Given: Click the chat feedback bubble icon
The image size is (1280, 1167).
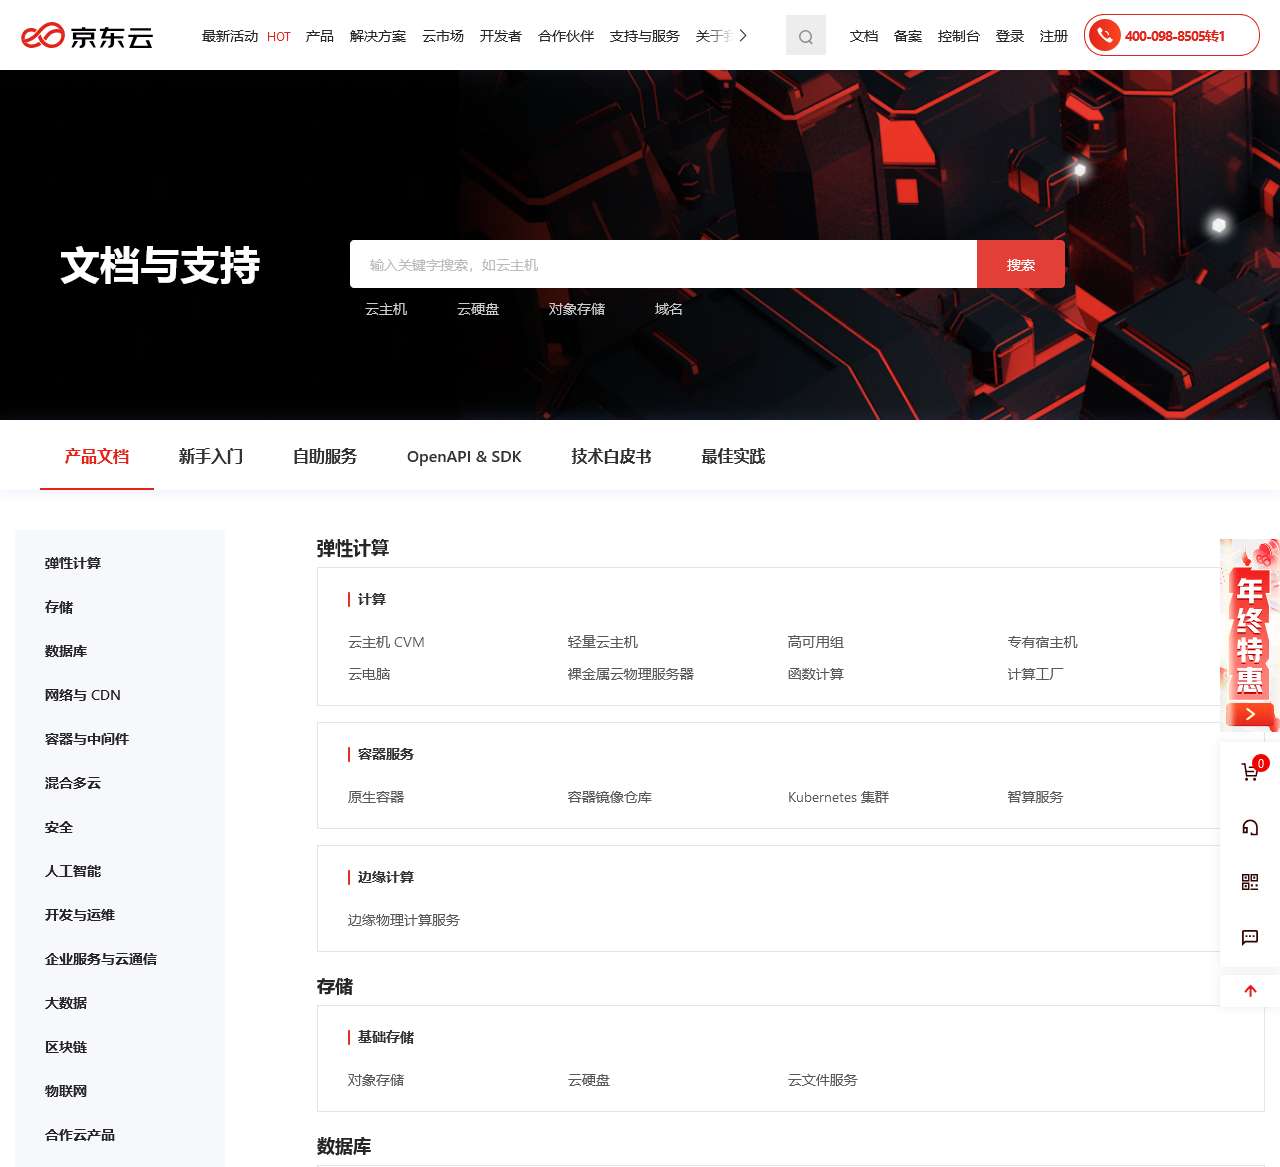Looking at the screenshot, I should tap(1249, 938).
